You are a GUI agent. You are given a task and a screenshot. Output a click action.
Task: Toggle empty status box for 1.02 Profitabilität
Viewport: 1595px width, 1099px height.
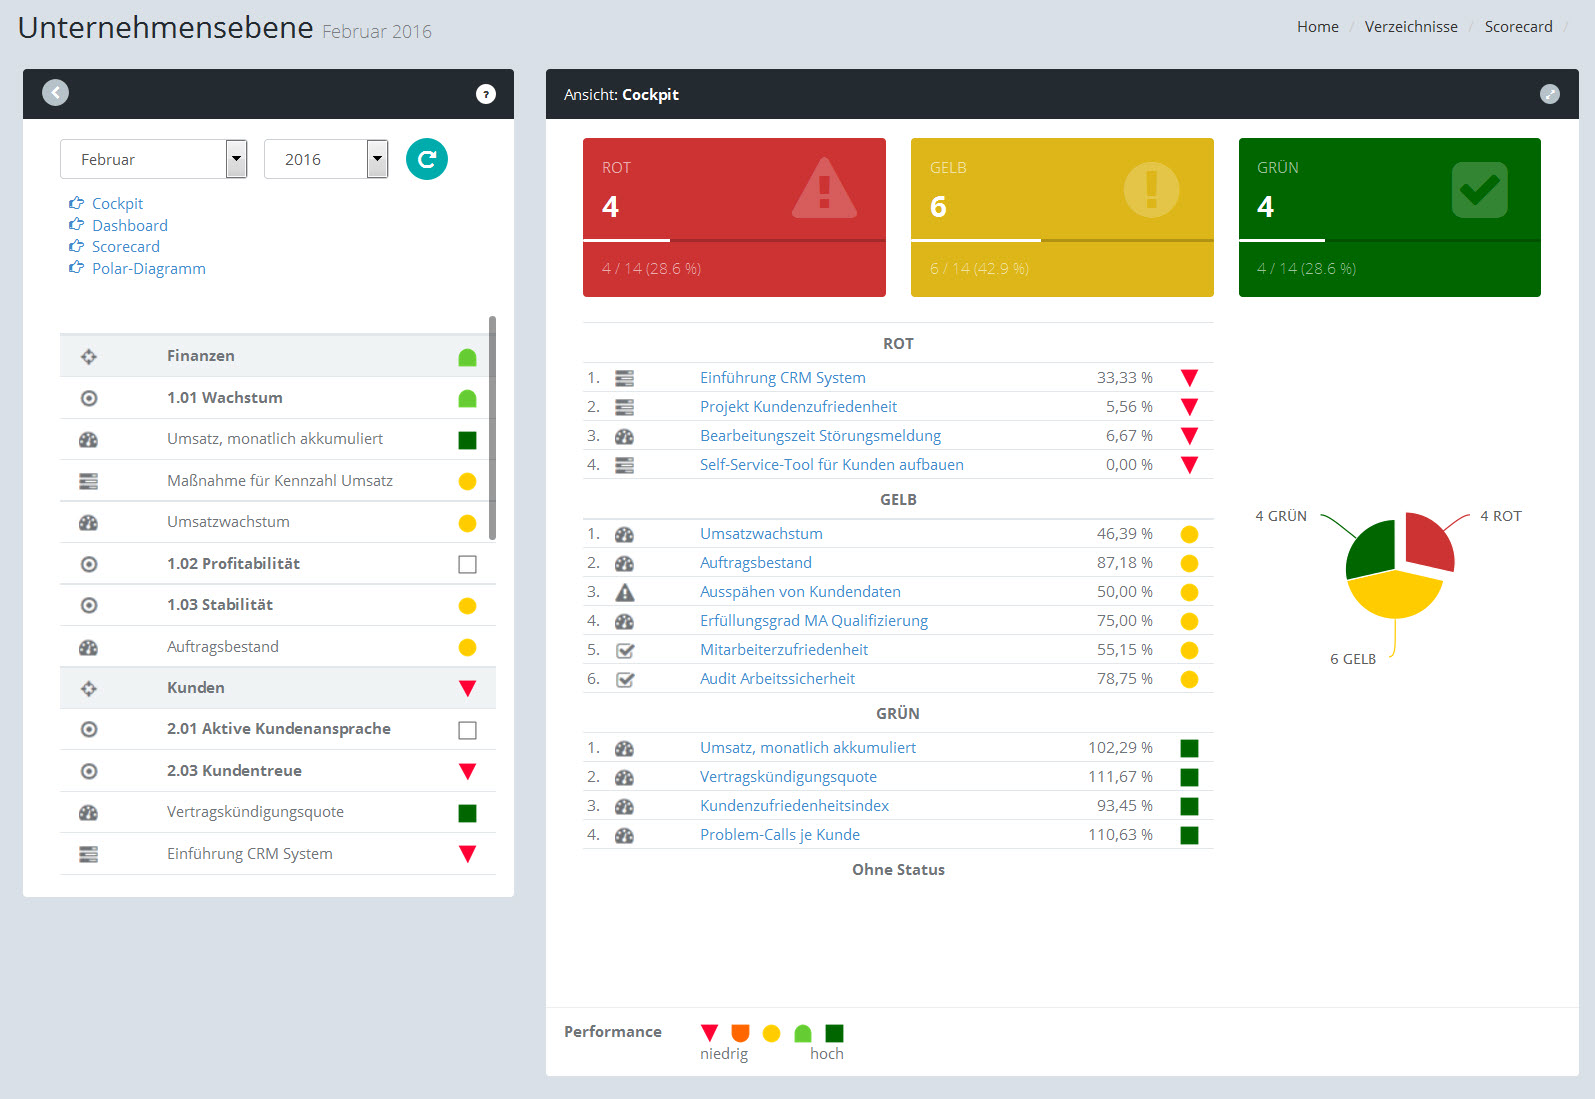pos(467,564)
